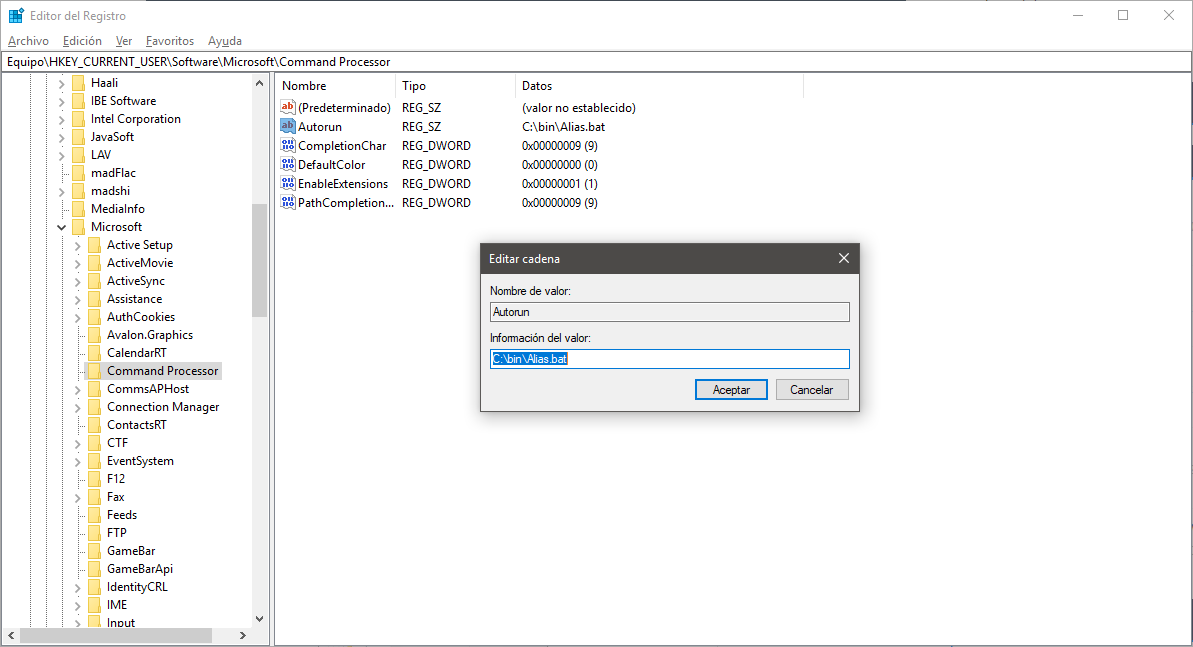Click the Intel Corporation folder icon
This screenshot has height=647, width=1193.
pos(78,119)
